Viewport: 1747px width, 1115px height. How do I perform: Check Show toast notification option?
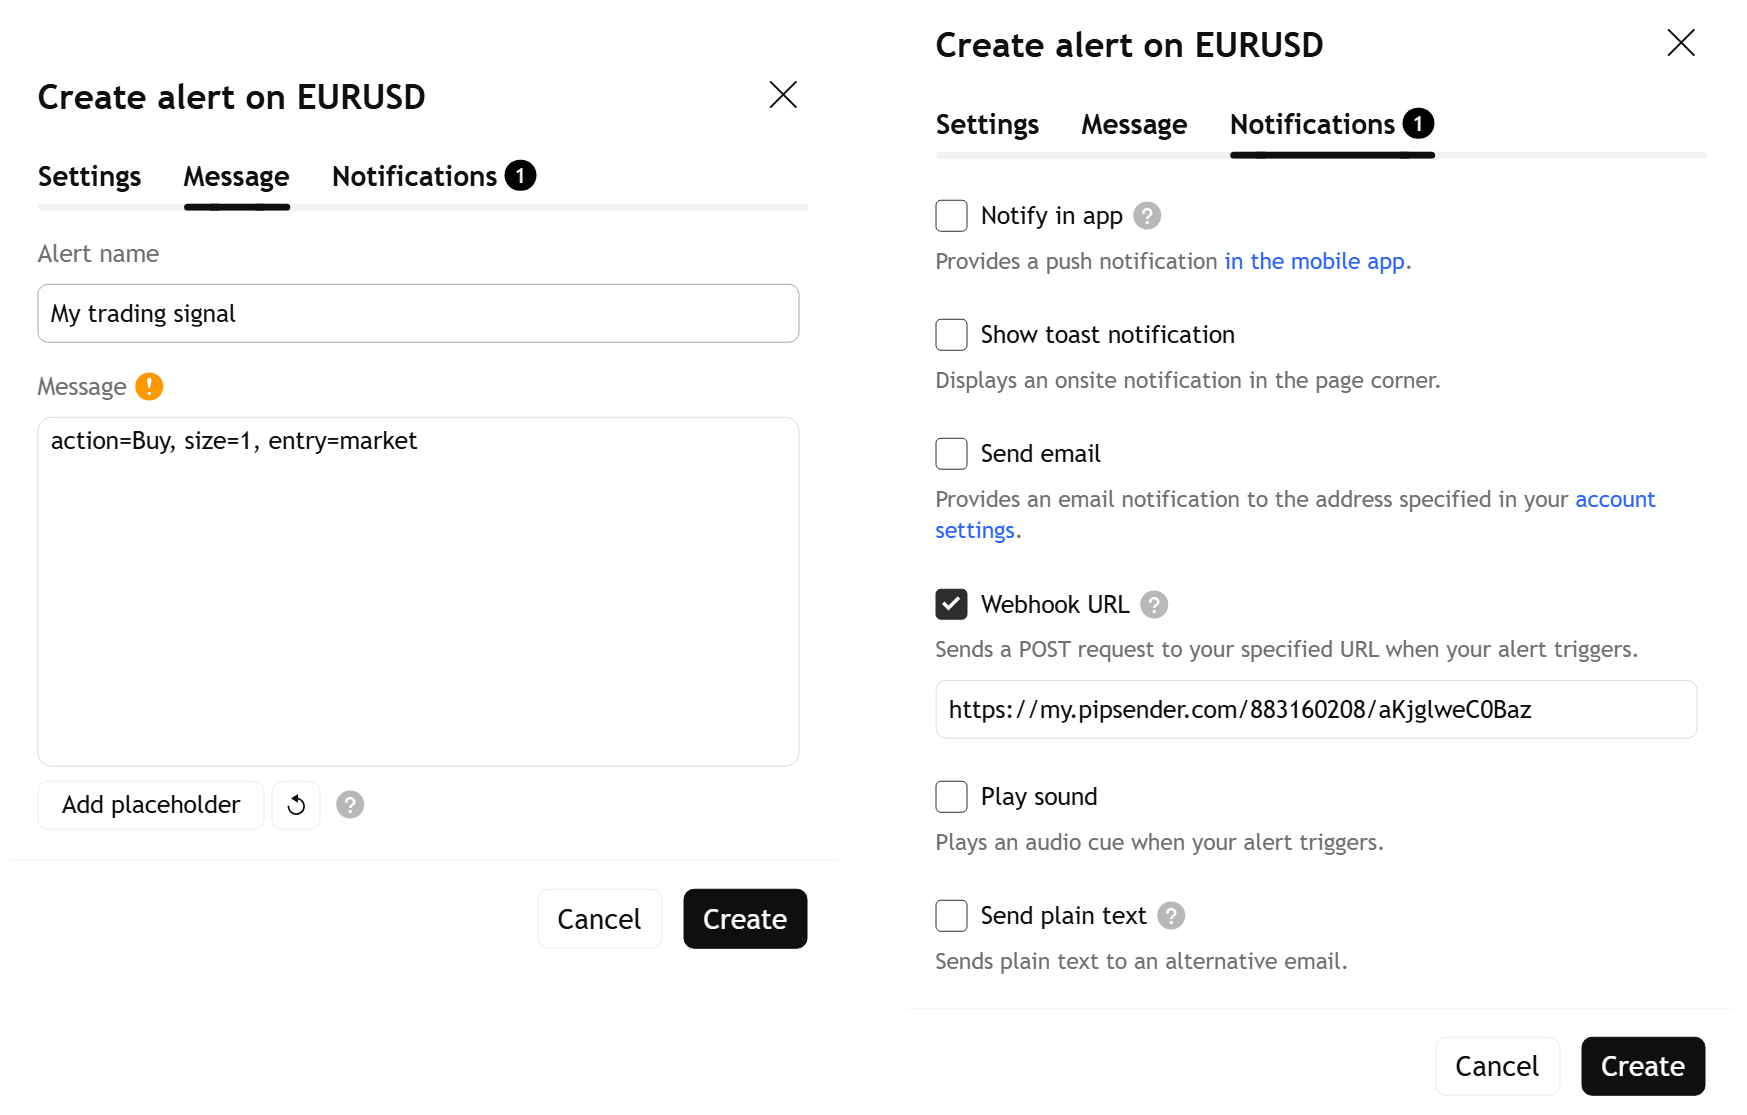coord(951,335)
